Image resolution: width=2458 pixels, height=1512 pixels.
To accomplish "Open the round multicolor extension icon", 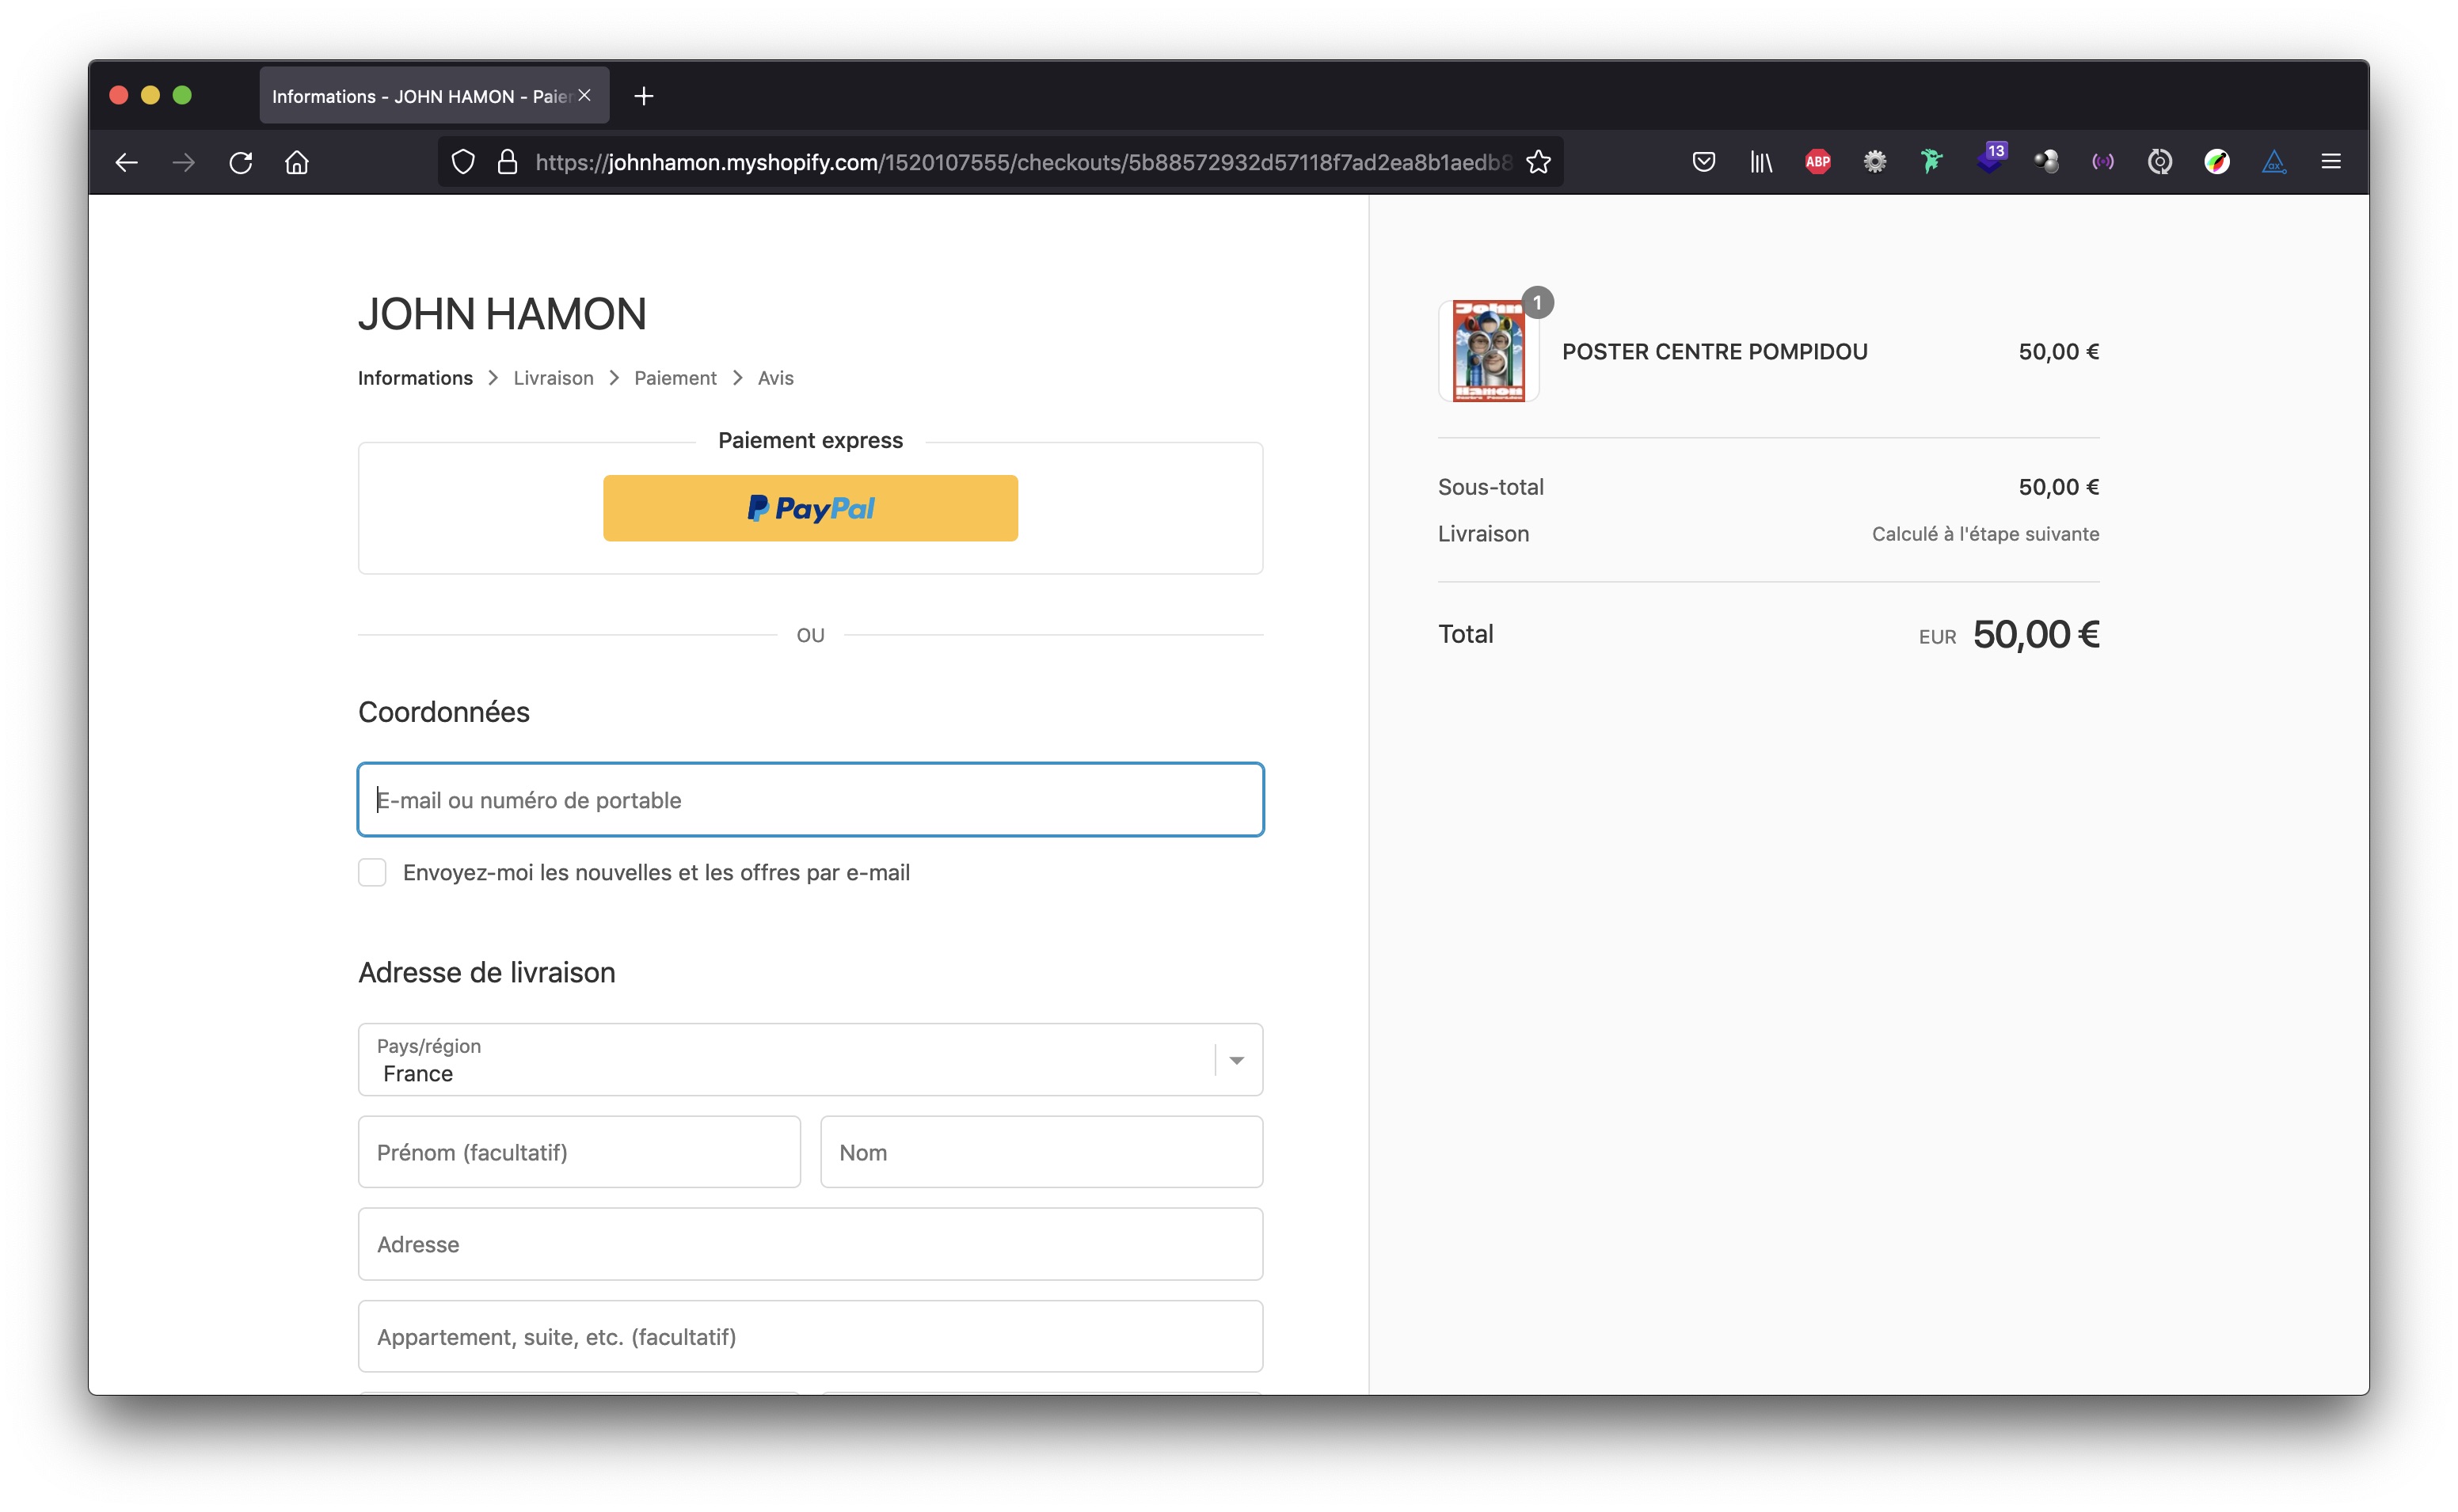I will (x=2217, y=162).
